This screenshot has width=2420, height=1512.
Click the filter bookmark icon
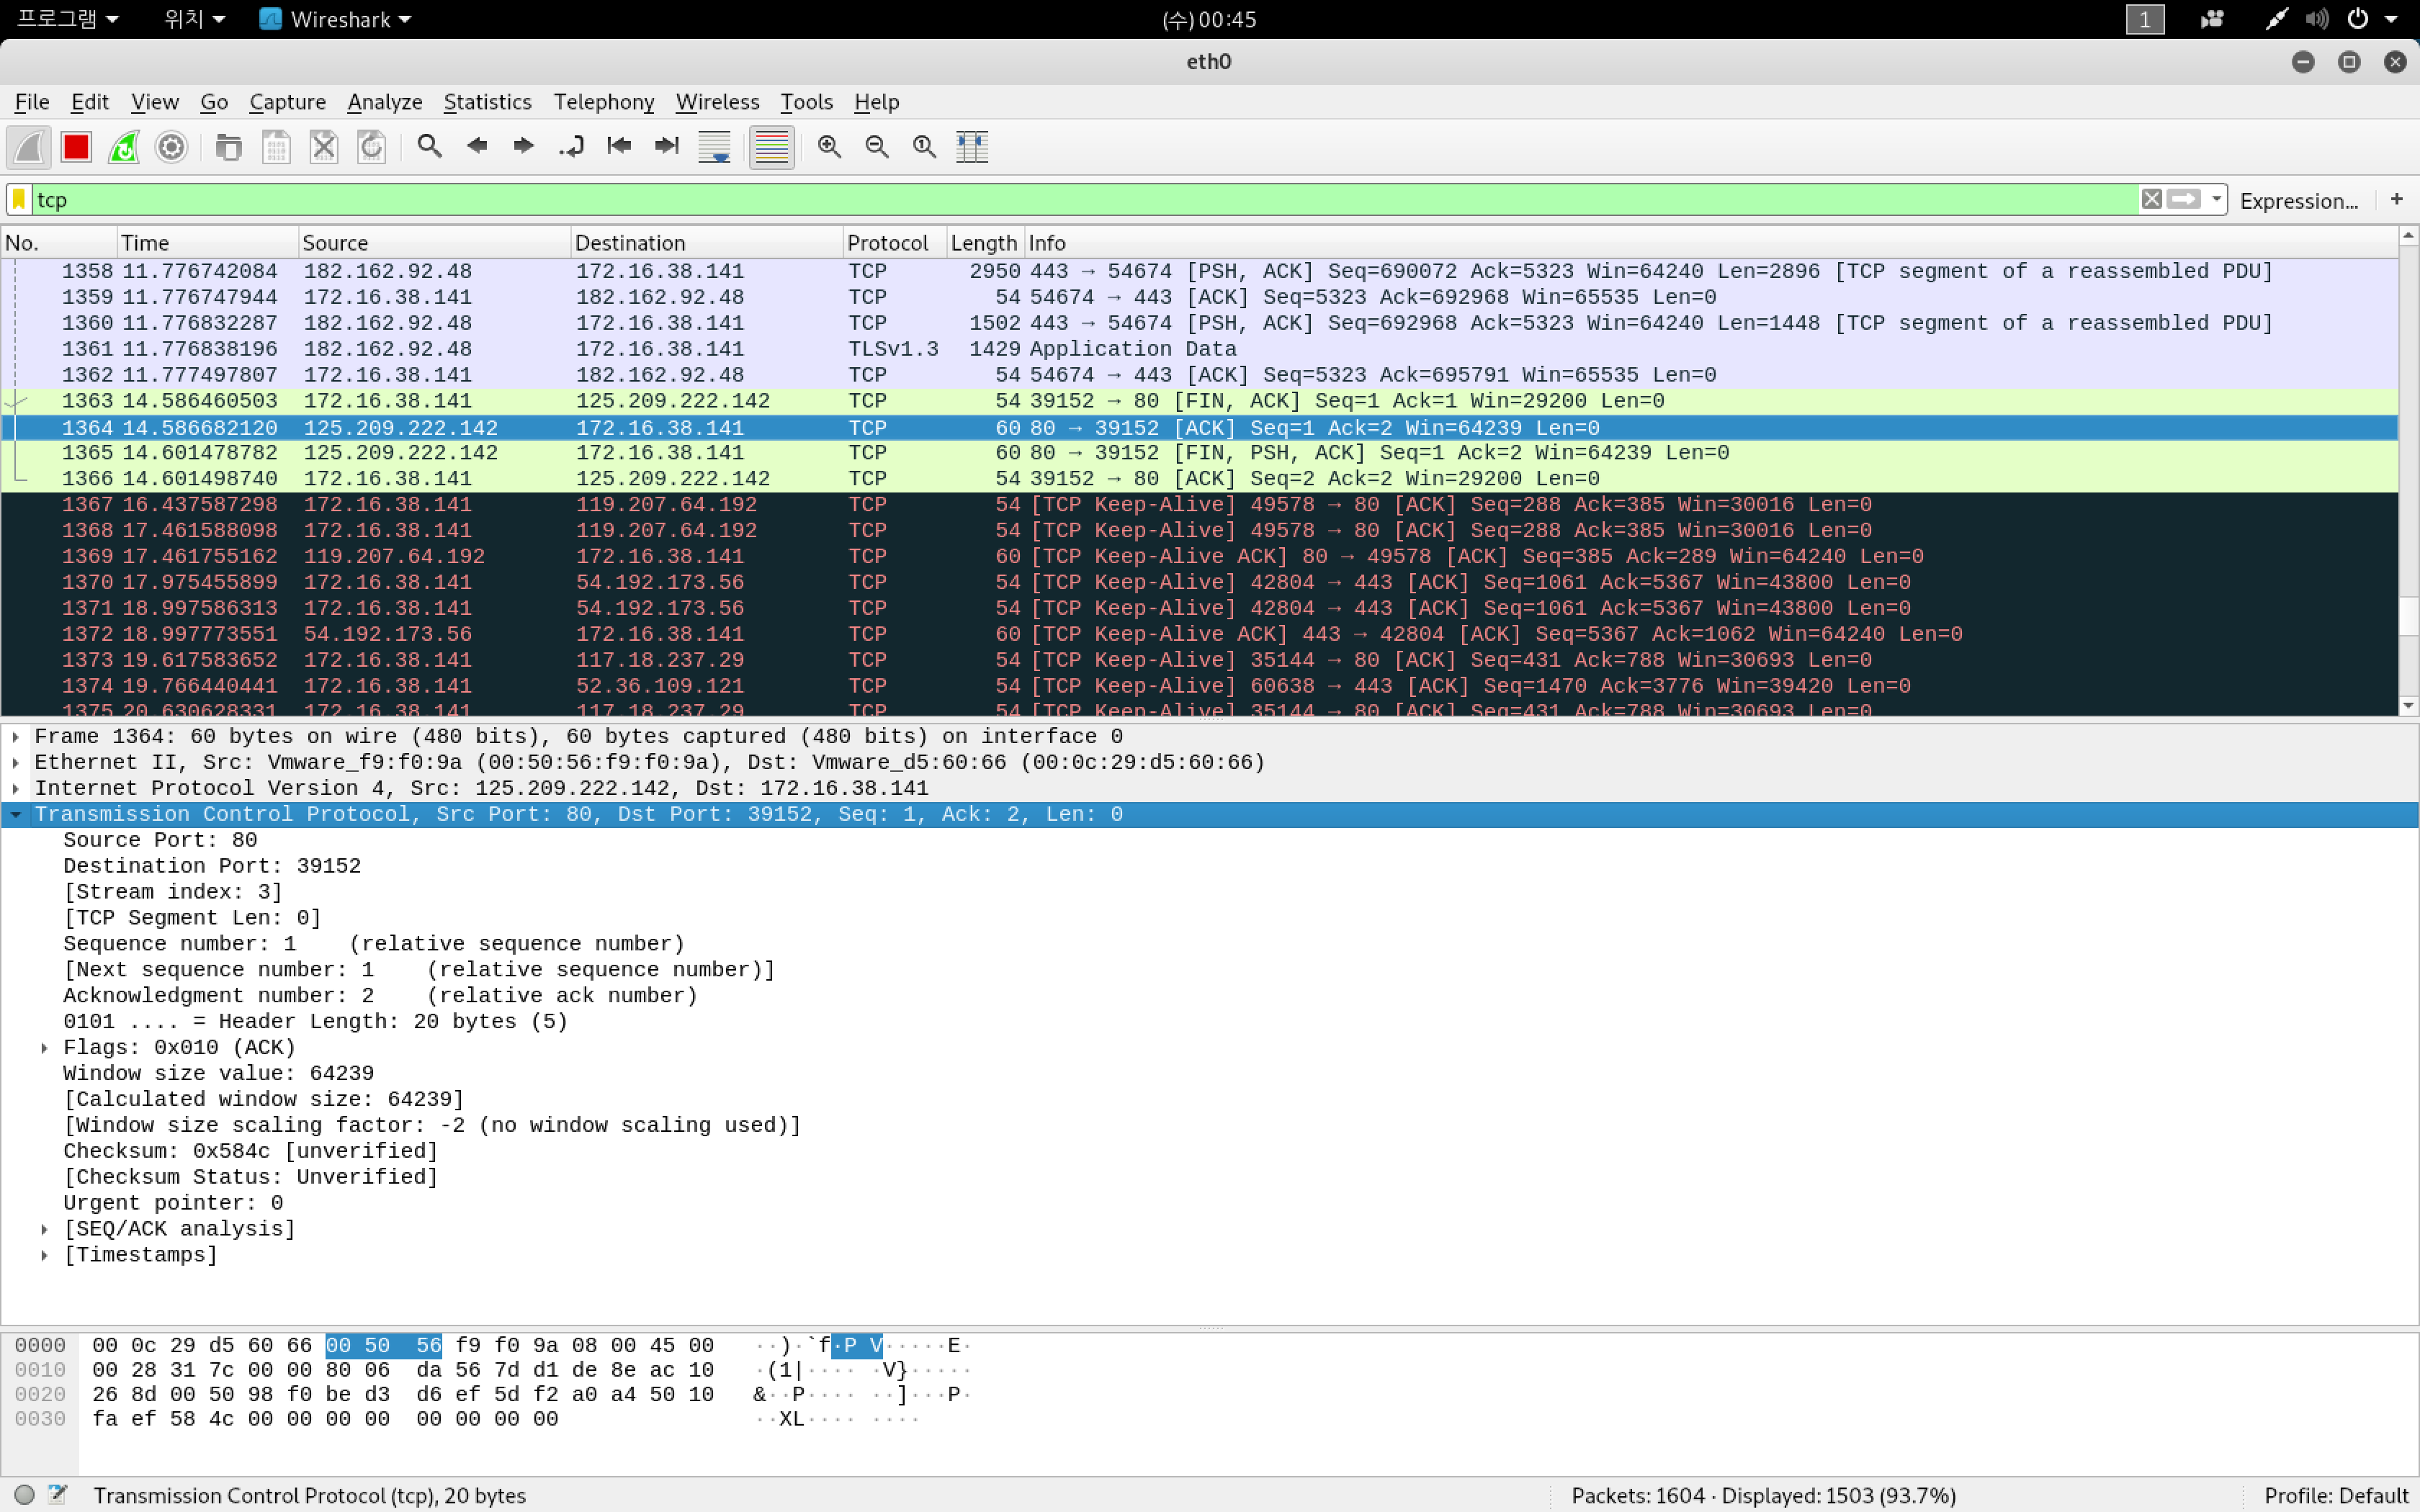tap(19, 199)
